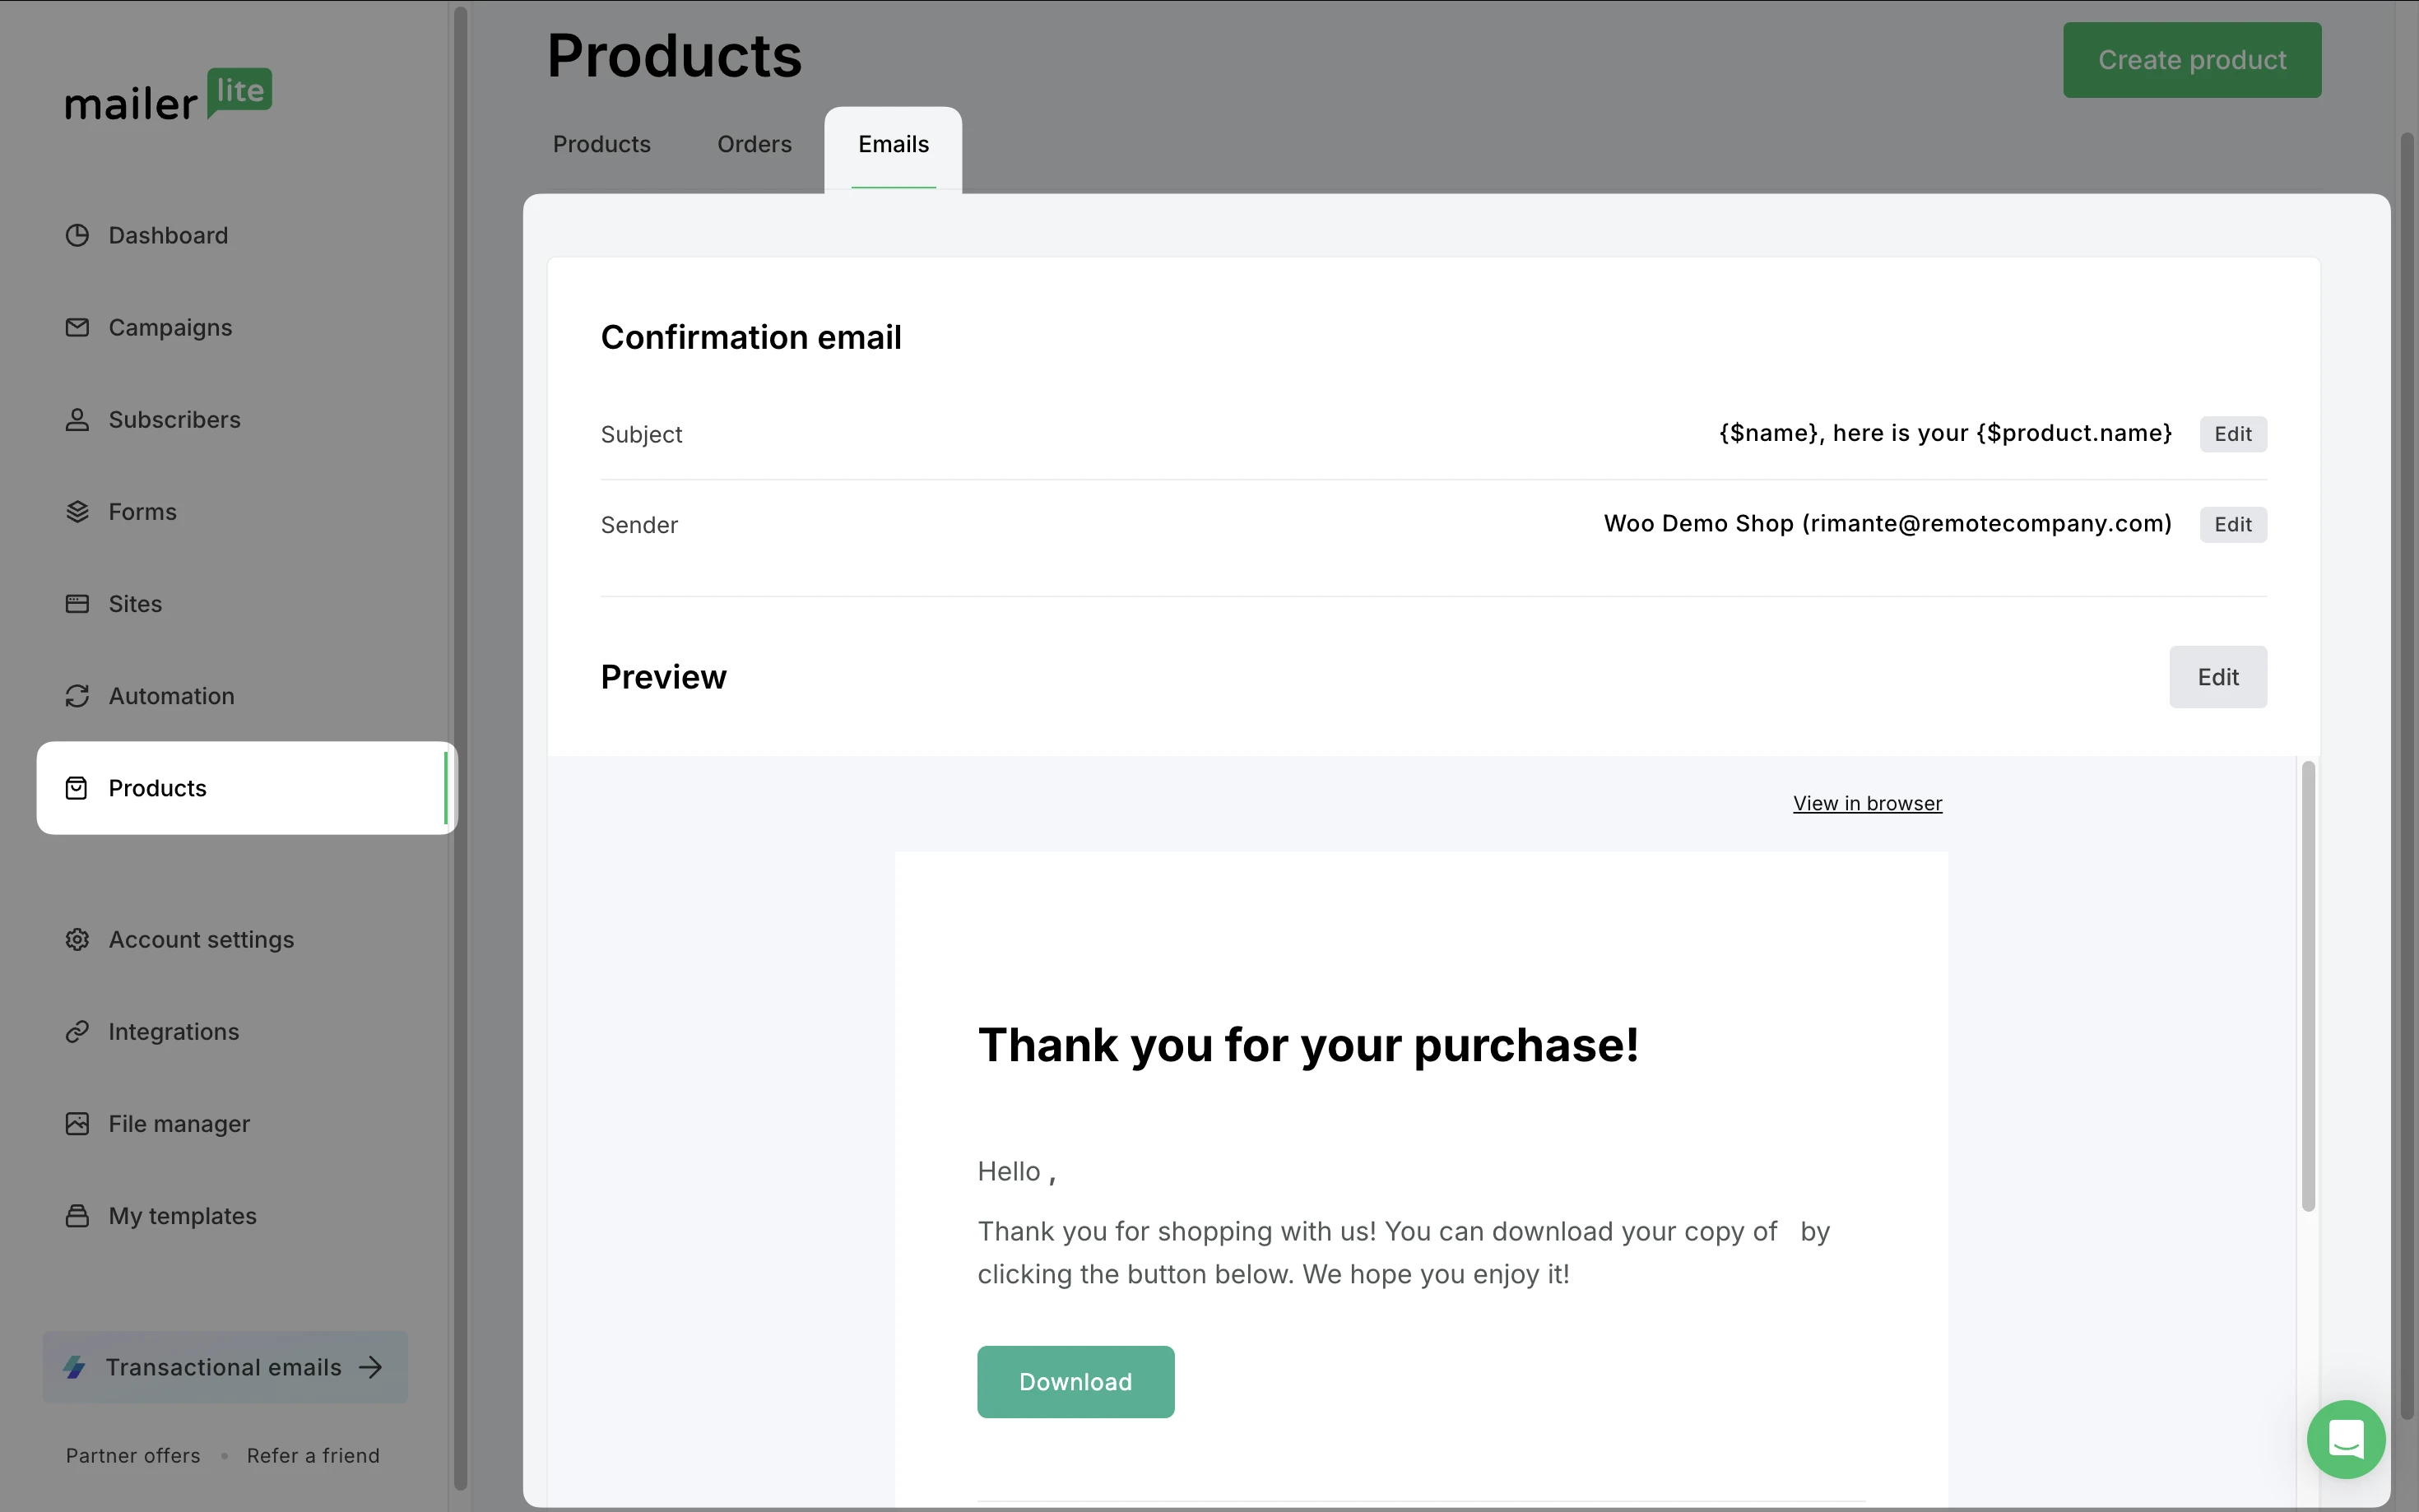Click the Account settings gear icon
The width and height of the screenshot is (2419, 1512).
(77, 940)
